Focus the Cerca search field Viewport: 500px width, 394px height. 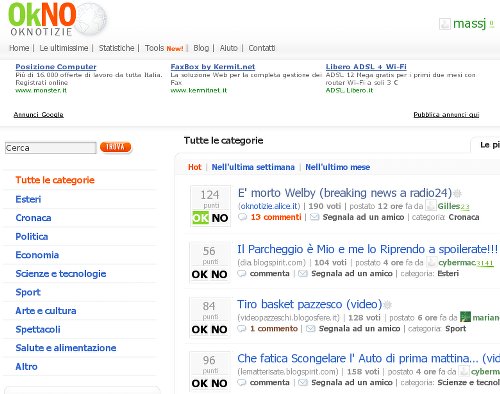pyautogui.click(x=51, y=148)
